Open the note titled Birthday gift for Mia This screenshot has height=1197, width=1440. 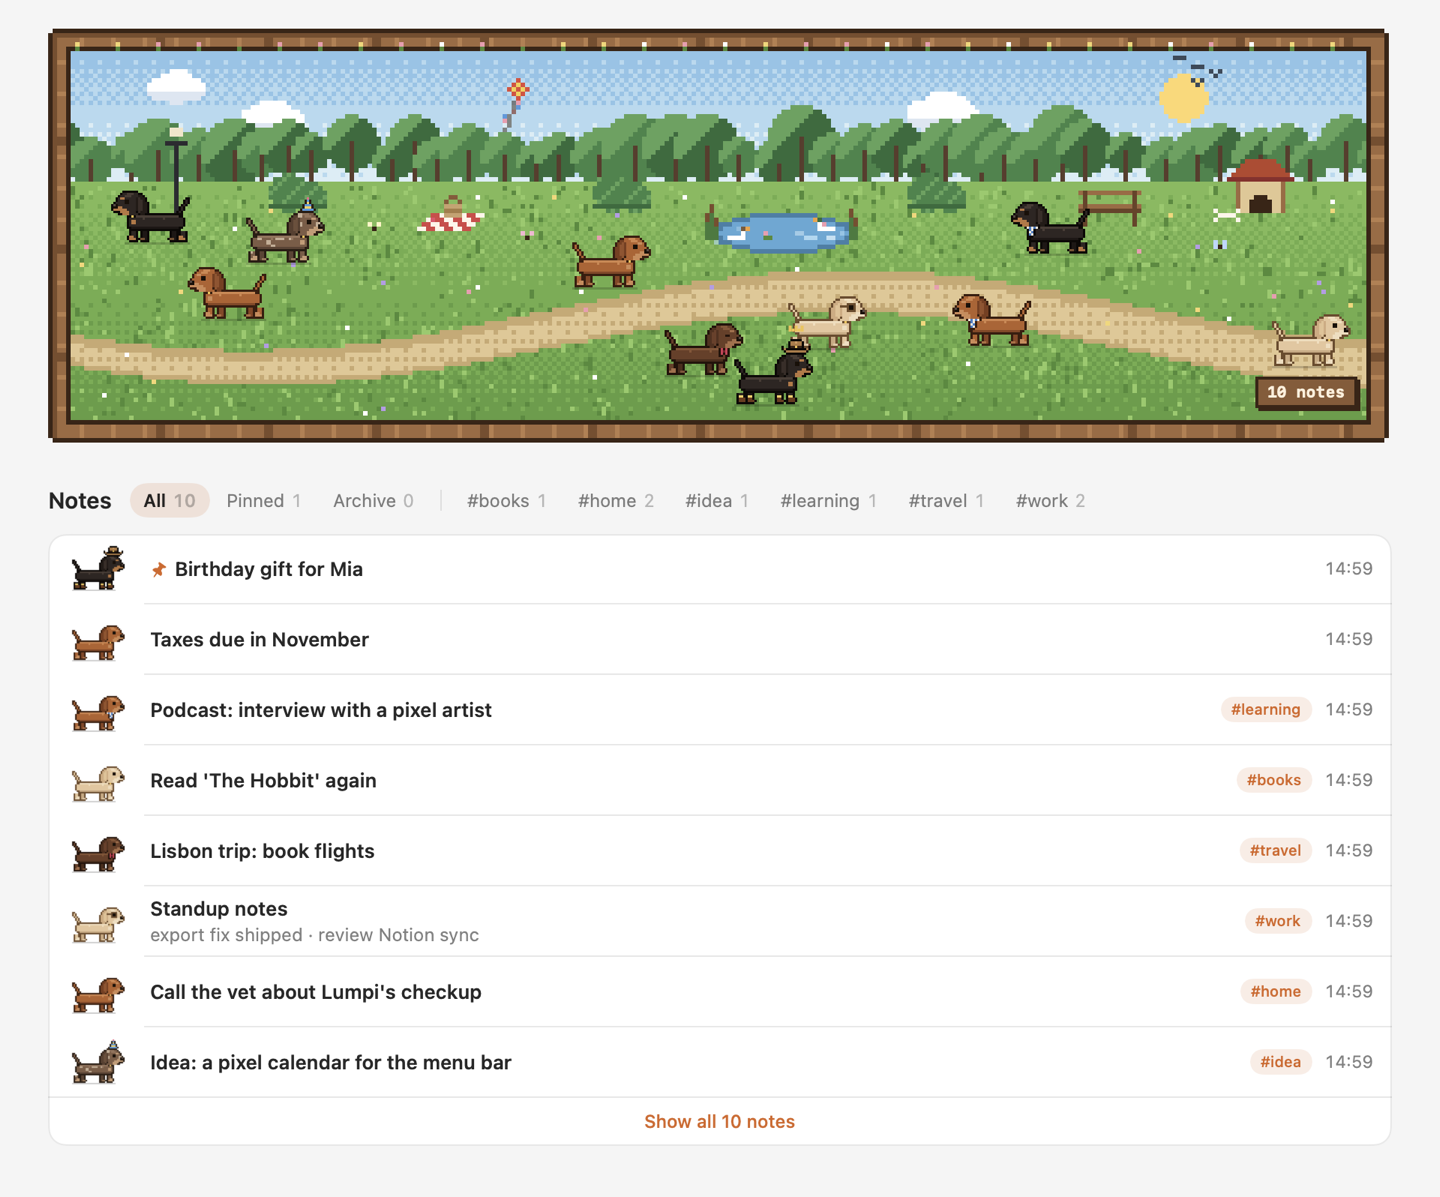coord(269,570)
